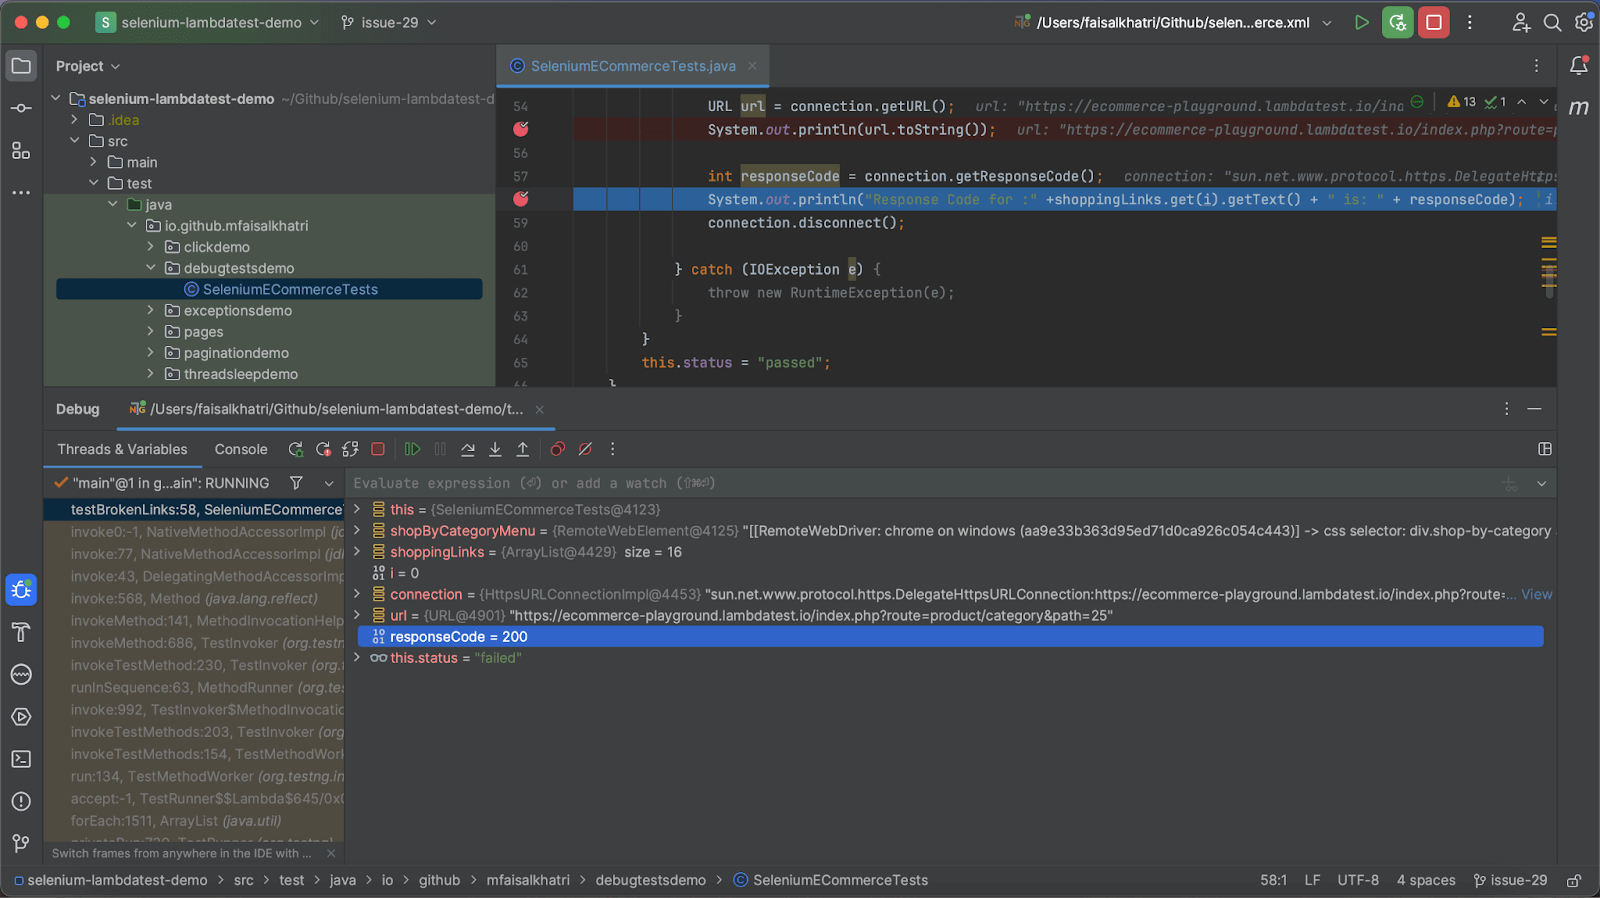Click the Resume Program debugger icon

pyautogui.click(x=412, y=450)
